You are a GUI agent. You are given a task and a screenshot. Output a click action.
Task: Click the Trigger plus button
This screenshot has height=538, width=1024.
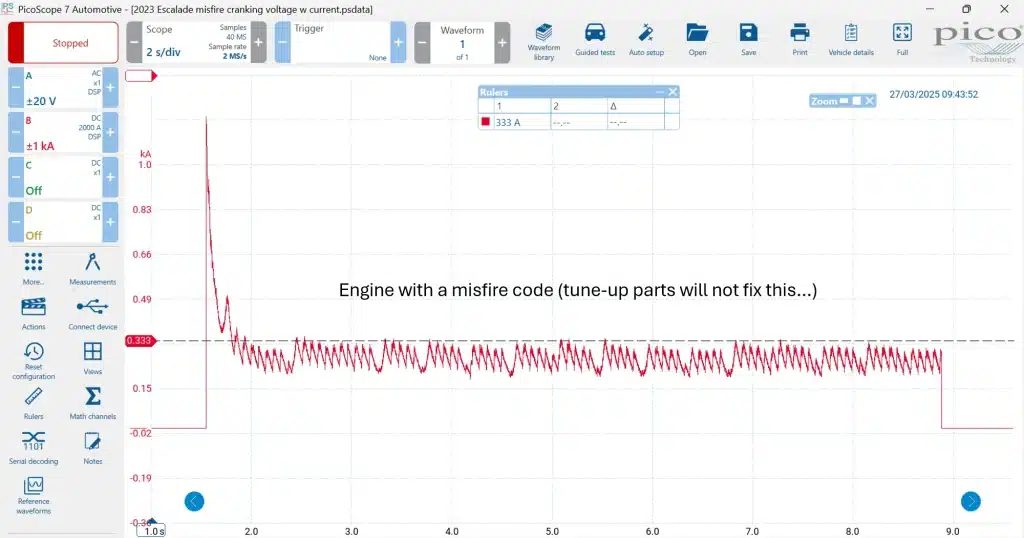tap(398, 42)
